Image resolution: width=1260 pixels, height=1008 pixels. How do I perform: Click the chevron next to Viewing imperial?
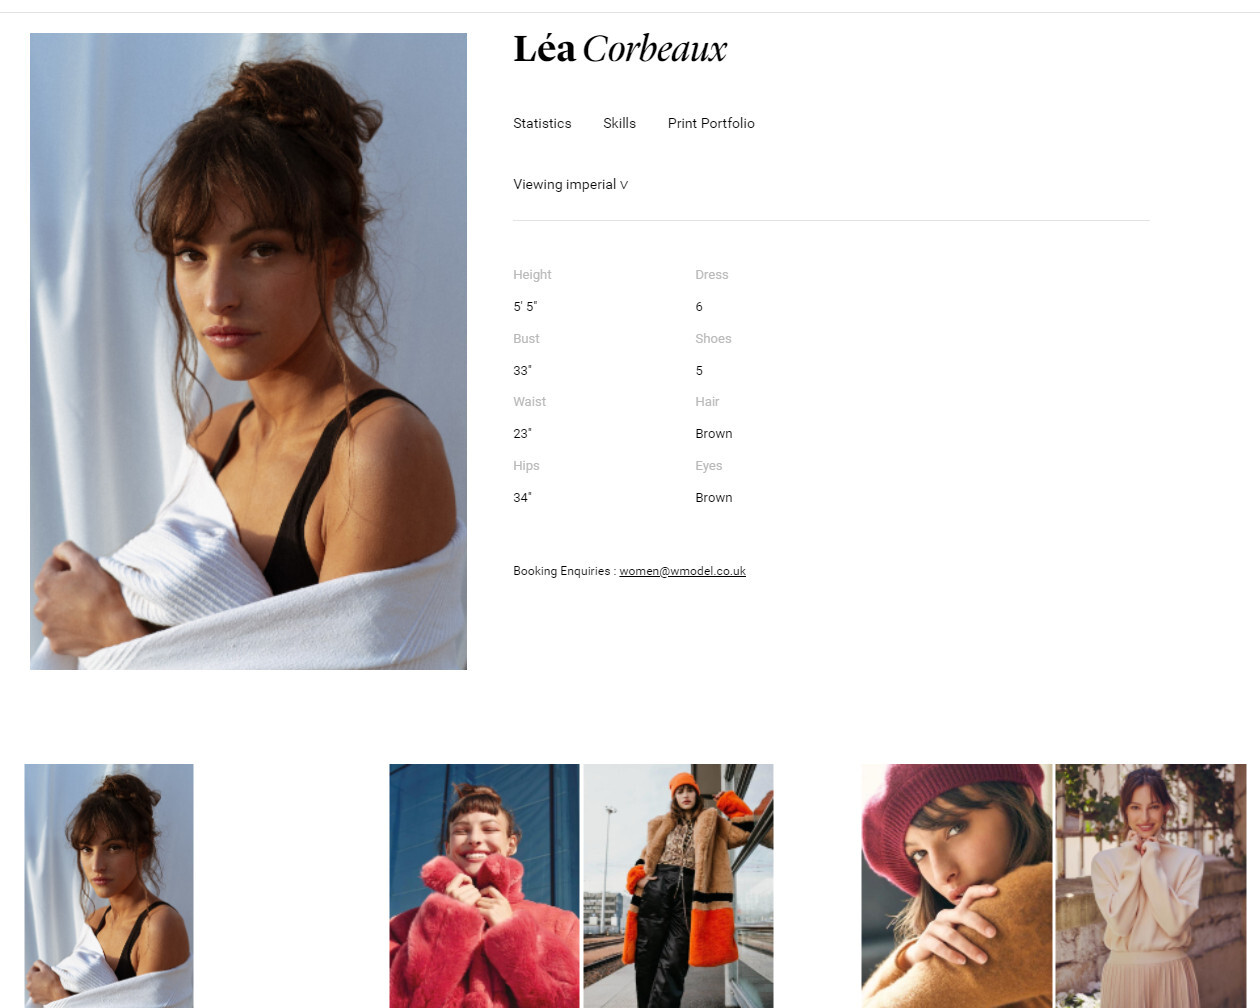click(x=624, y=185)
